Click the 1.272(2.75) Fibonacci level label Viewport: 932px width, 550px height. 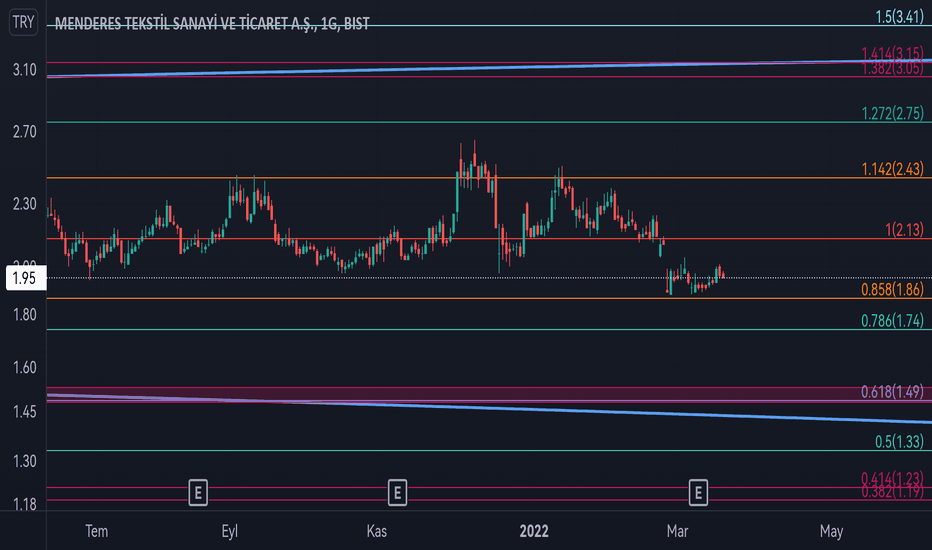[x=892, y=113]
